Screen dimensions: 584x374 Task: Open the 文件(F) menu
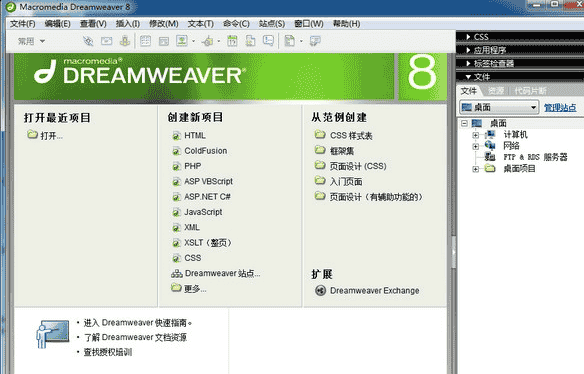[x=22, y=24]
